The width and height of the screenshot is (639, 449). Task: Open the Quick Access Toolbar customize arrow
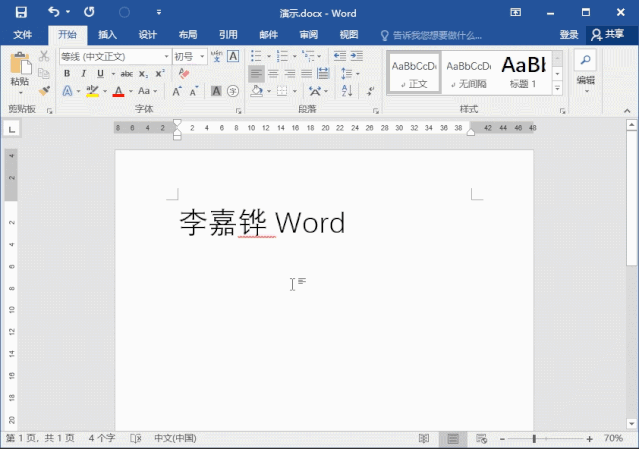pyautogui.click(x=159, y=12)
